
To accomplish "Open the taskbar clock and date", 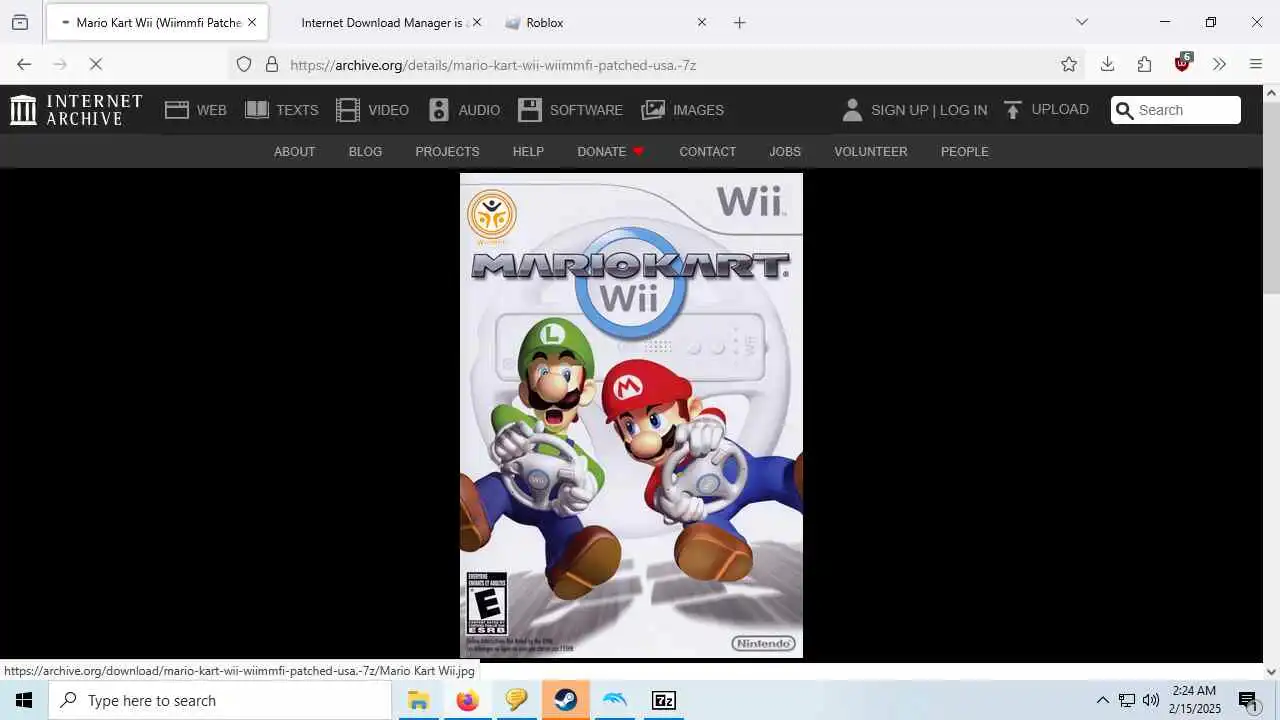I will (x=1196, y=700).
